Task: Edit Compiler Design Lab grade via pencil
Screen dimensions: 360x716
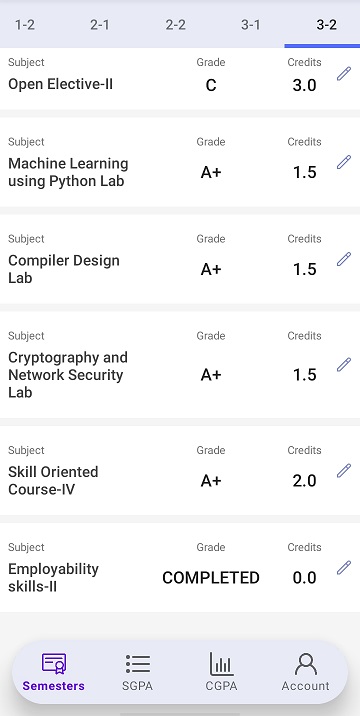Action: coord(344,259)
